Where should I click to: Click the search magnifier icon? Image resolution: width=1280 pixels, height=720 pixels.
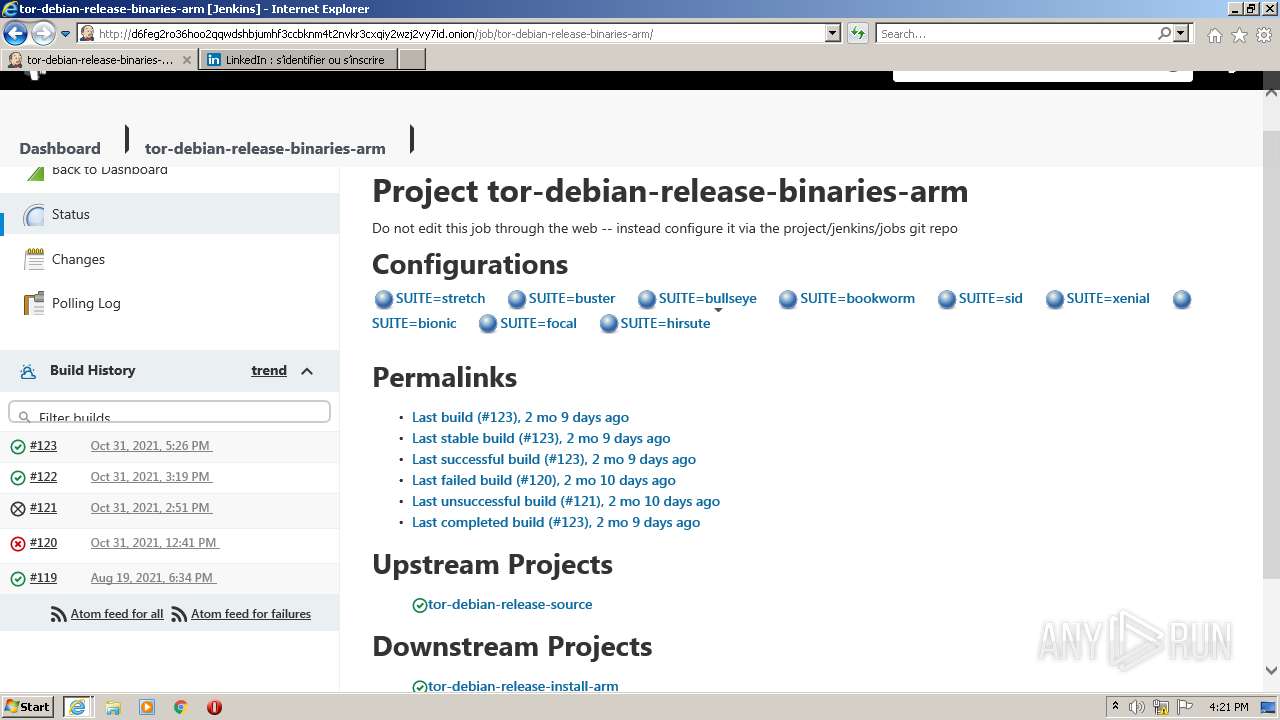click(1164, 34)
